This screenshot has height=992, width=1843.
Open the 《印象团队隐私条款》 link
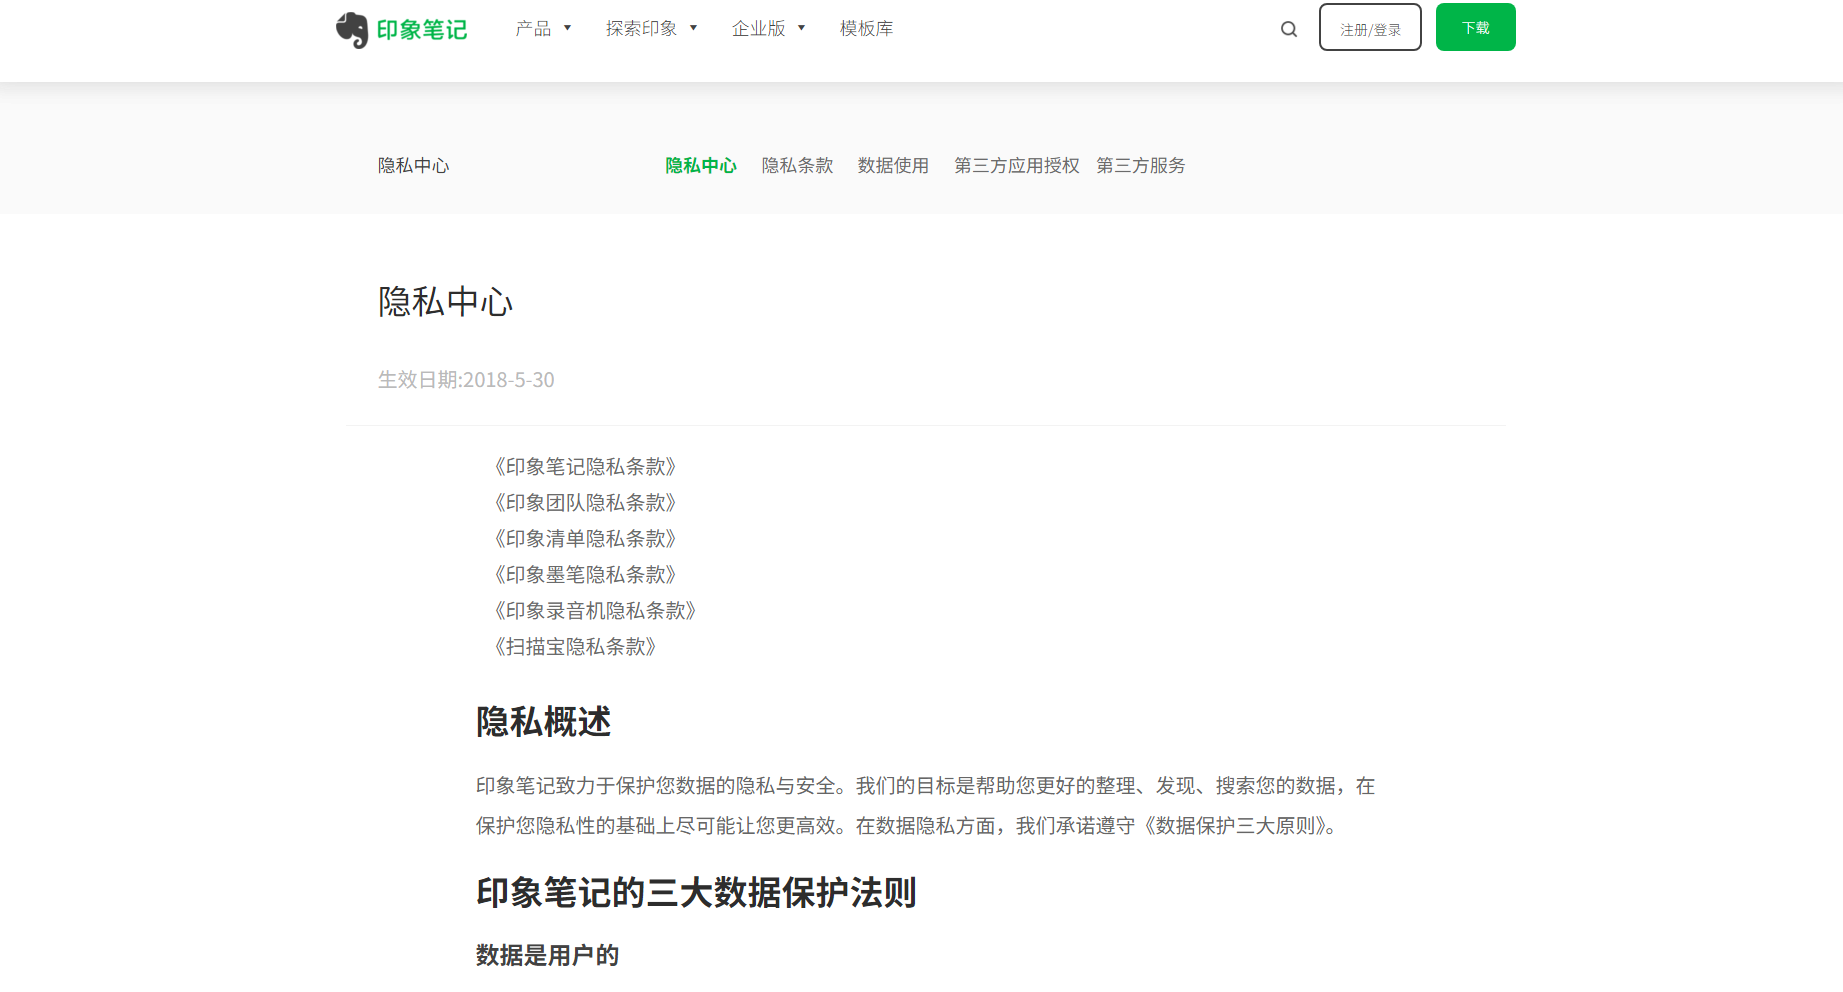point(585,503)
